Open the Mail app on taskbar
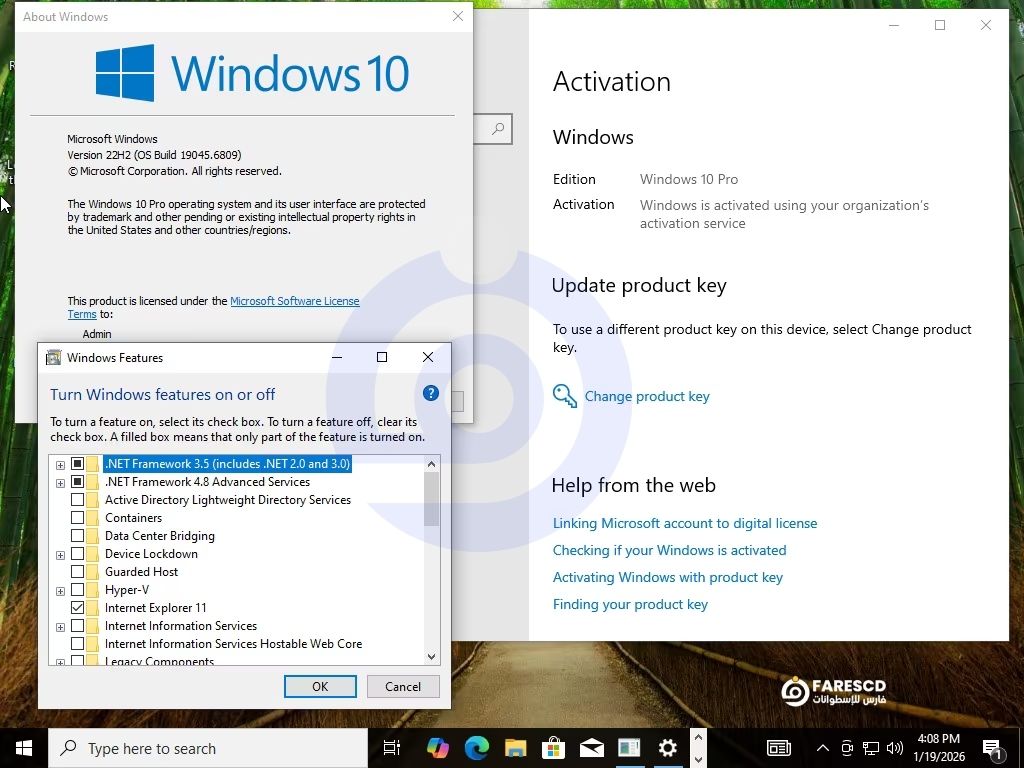 point(591,748)
